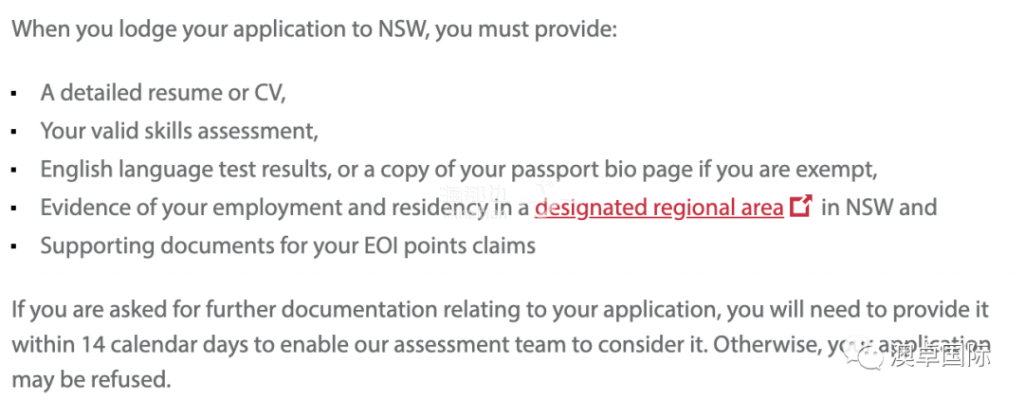
Task: Click the 'within 14 calendar days' text
Action: pos(133,344)
